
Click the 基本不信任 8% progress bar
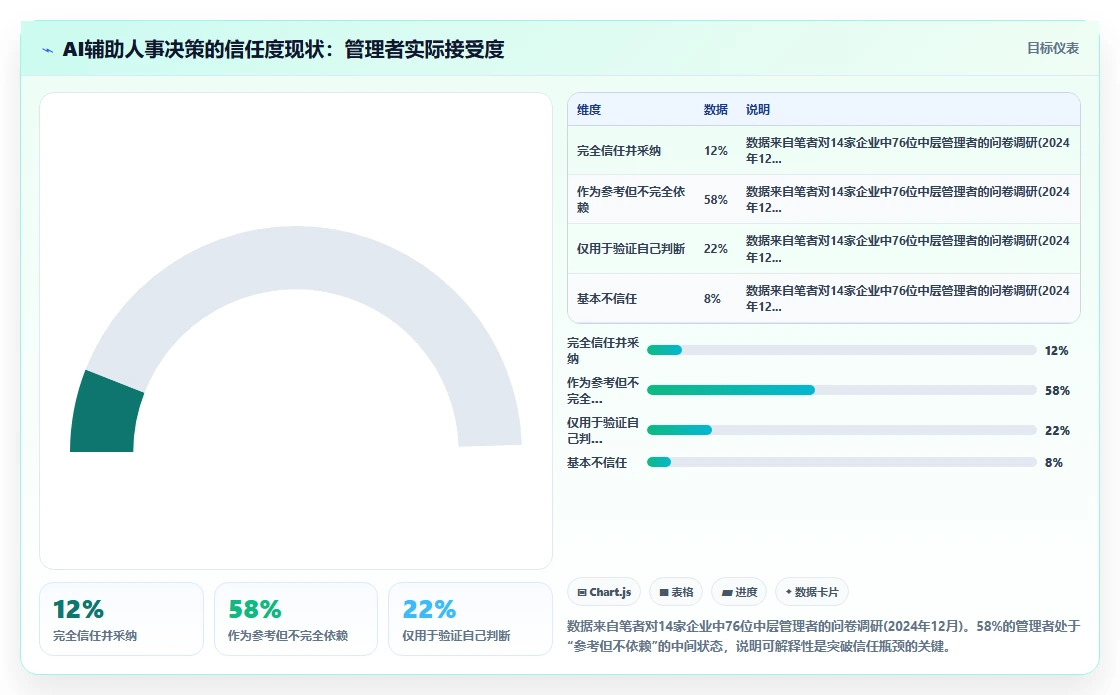coord(841,462)
